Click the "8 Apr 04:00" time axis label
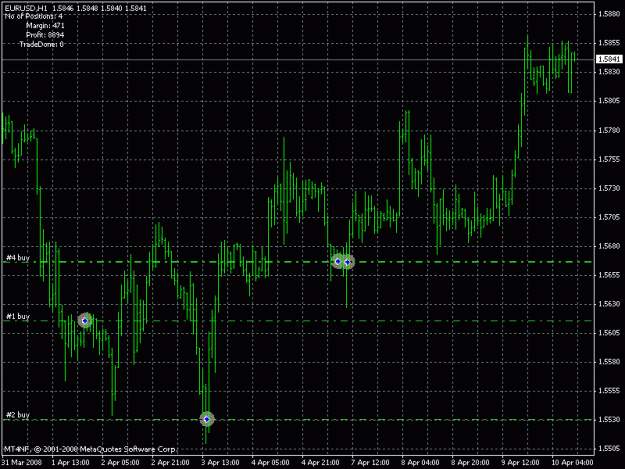Image resolution: width=625 pixels, height=469 pixels. [420, 463]
